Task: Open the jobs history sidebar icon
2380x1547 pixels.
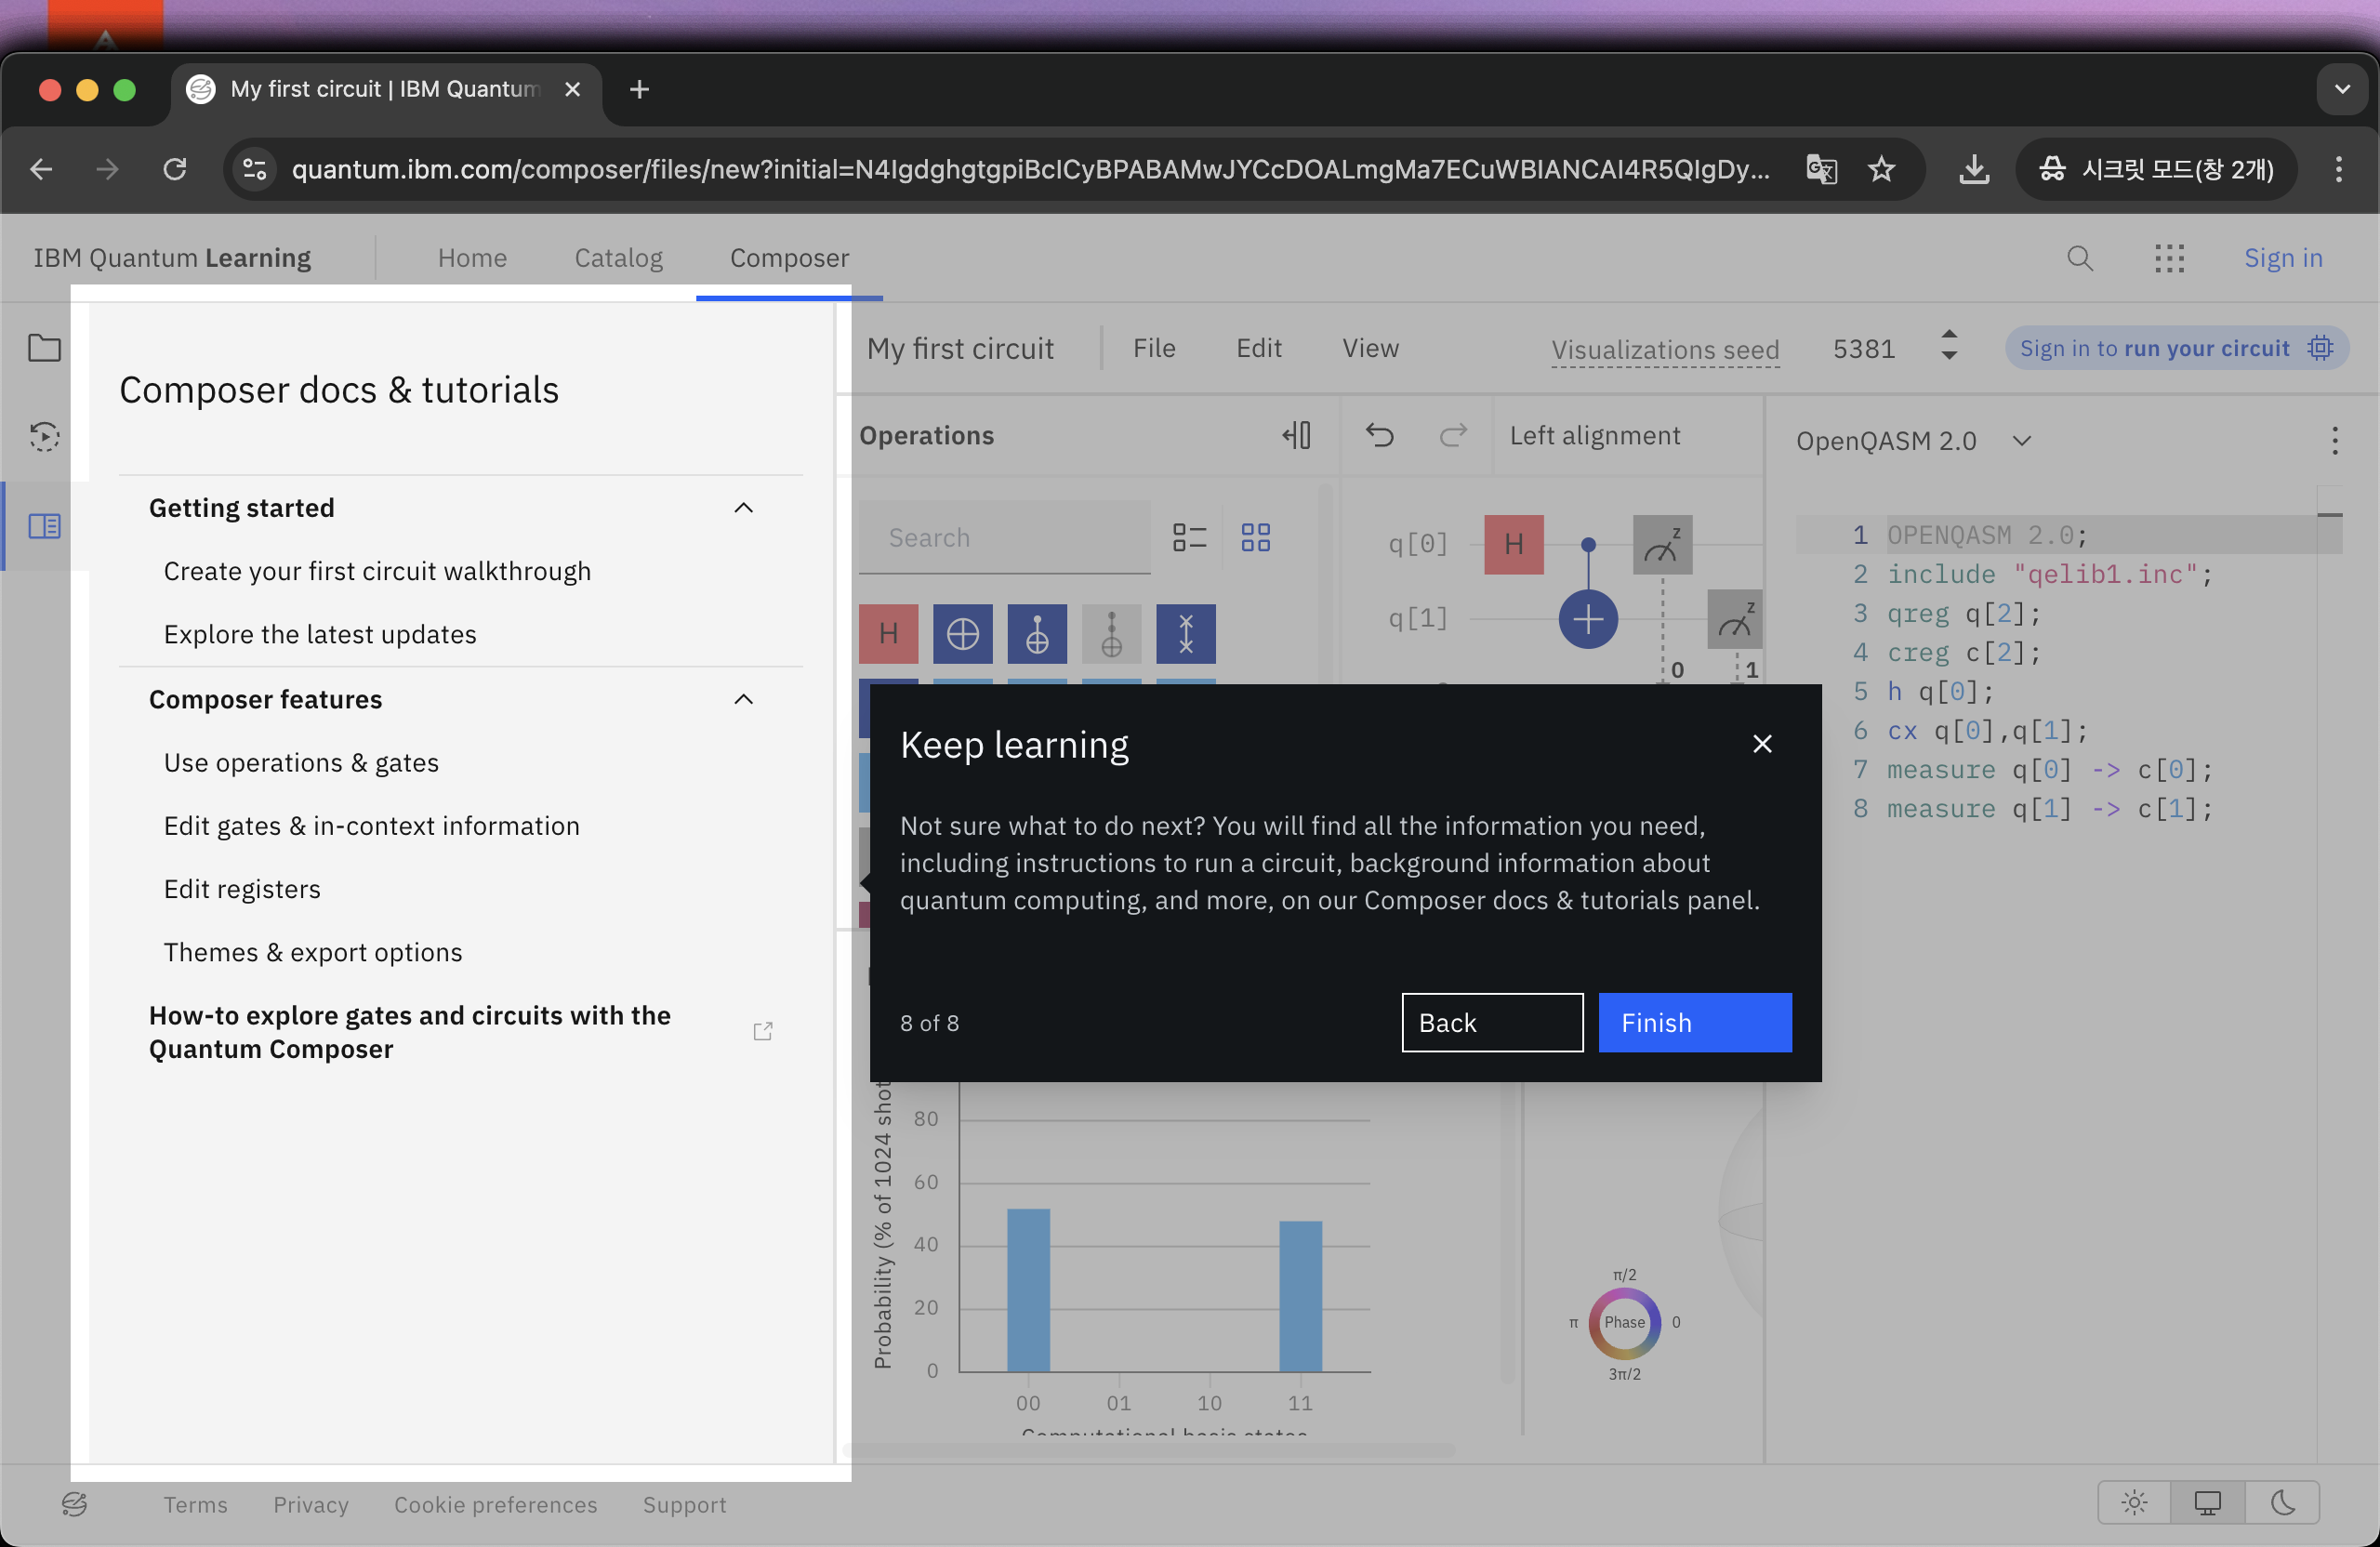Action: 44,436
